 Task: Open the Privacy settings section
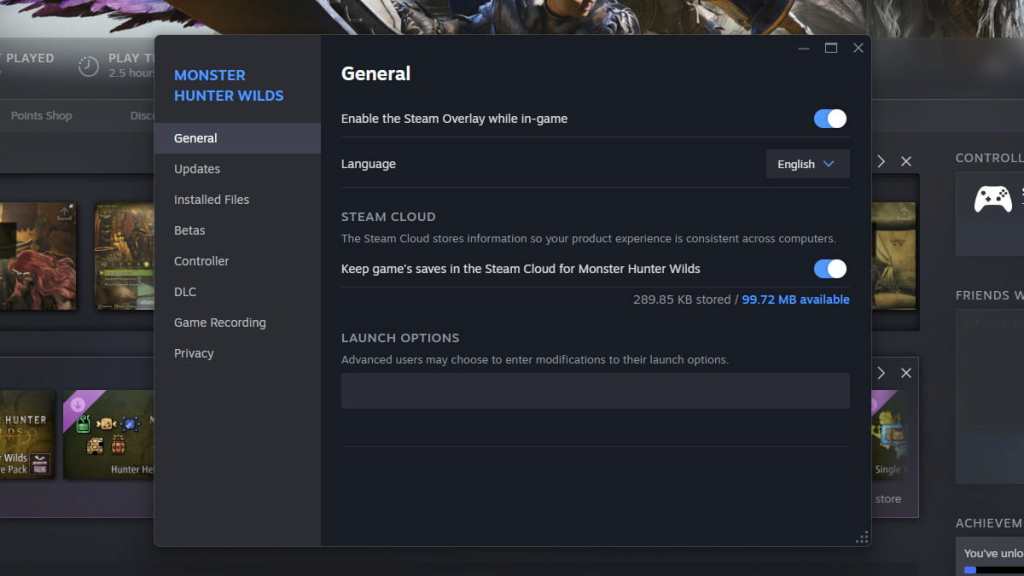click(x=193, y=353)
